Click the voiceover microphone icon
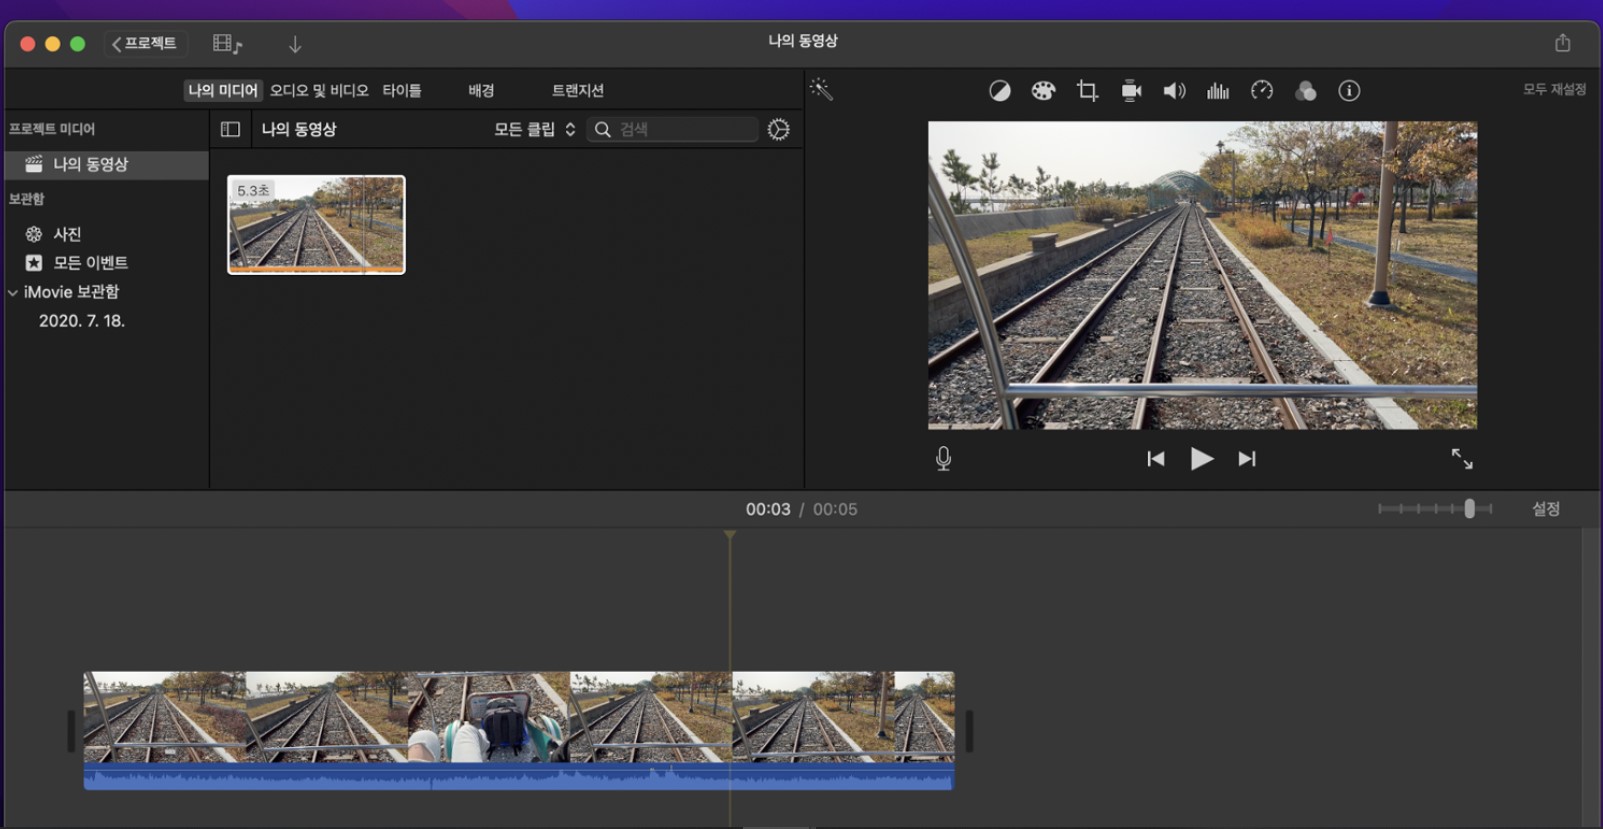This screenshot has height=829, width=1603. [943, 459]
